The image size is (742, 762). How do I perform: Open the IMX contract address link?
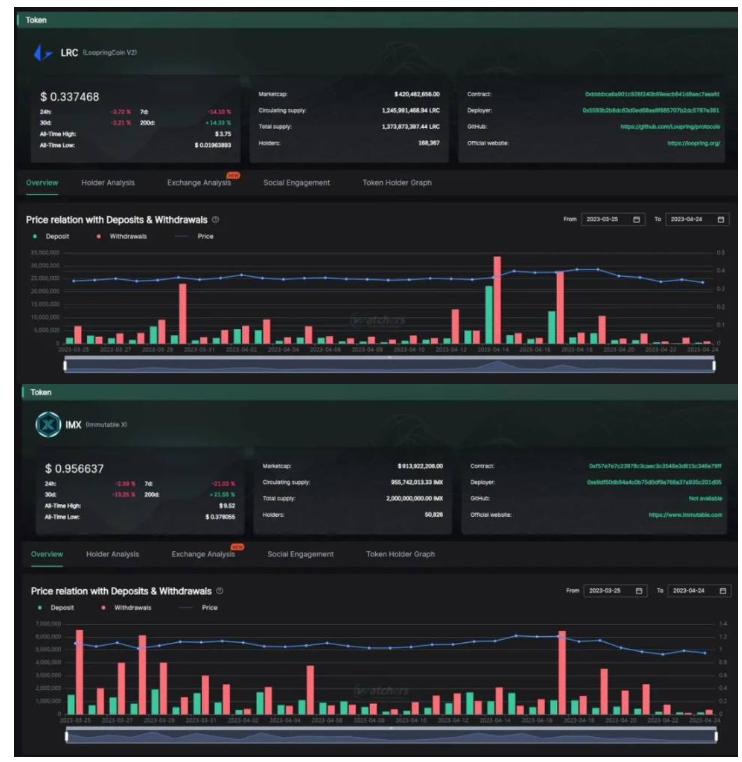point(655,466)
